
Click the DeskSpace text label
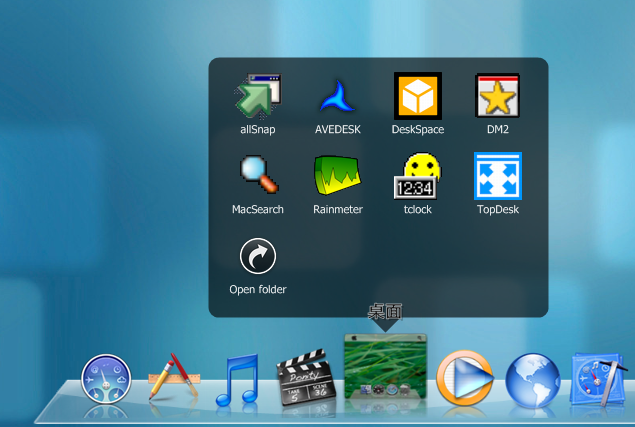[418, 129]
